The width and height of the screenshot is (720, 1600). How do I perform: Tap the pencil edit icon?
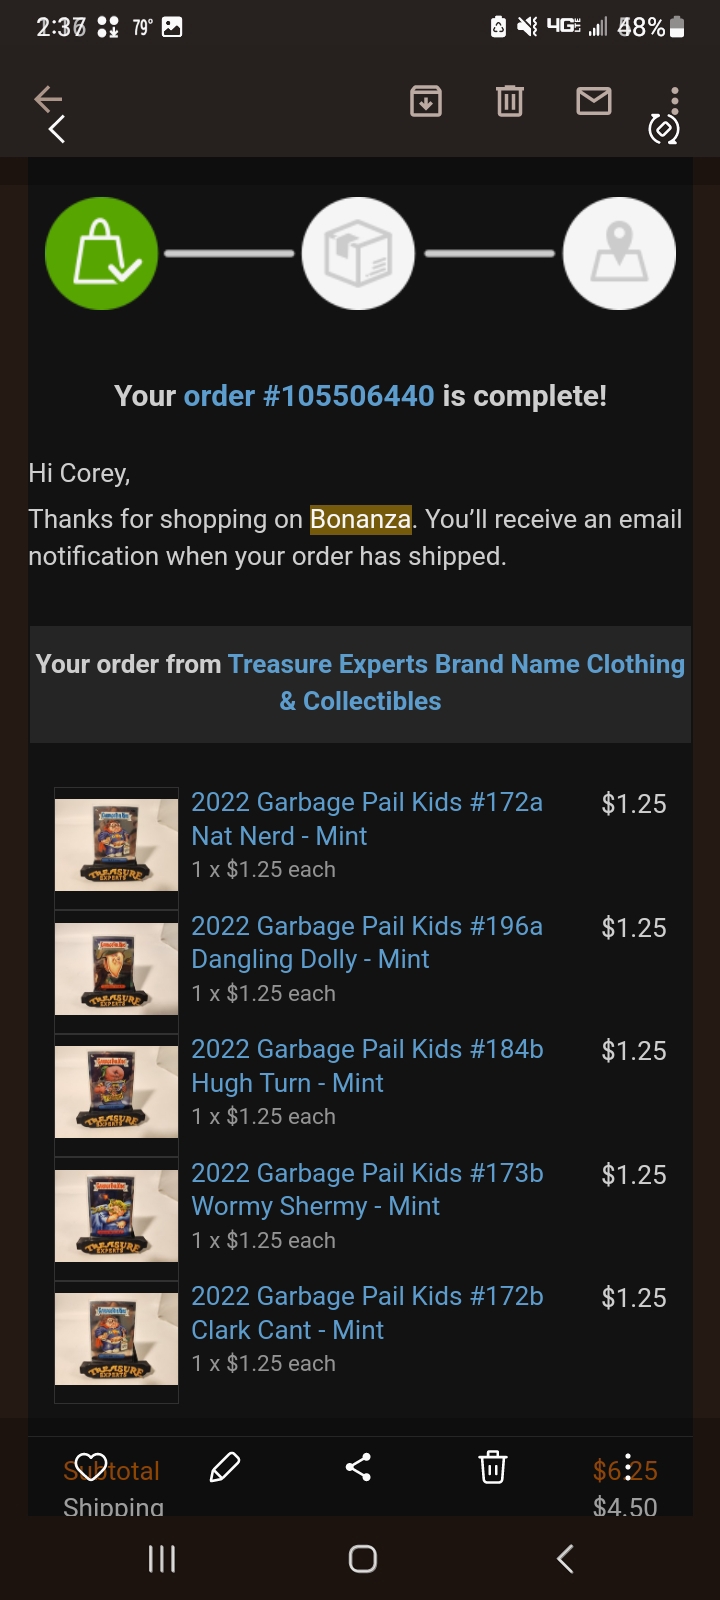(225, 1467)
